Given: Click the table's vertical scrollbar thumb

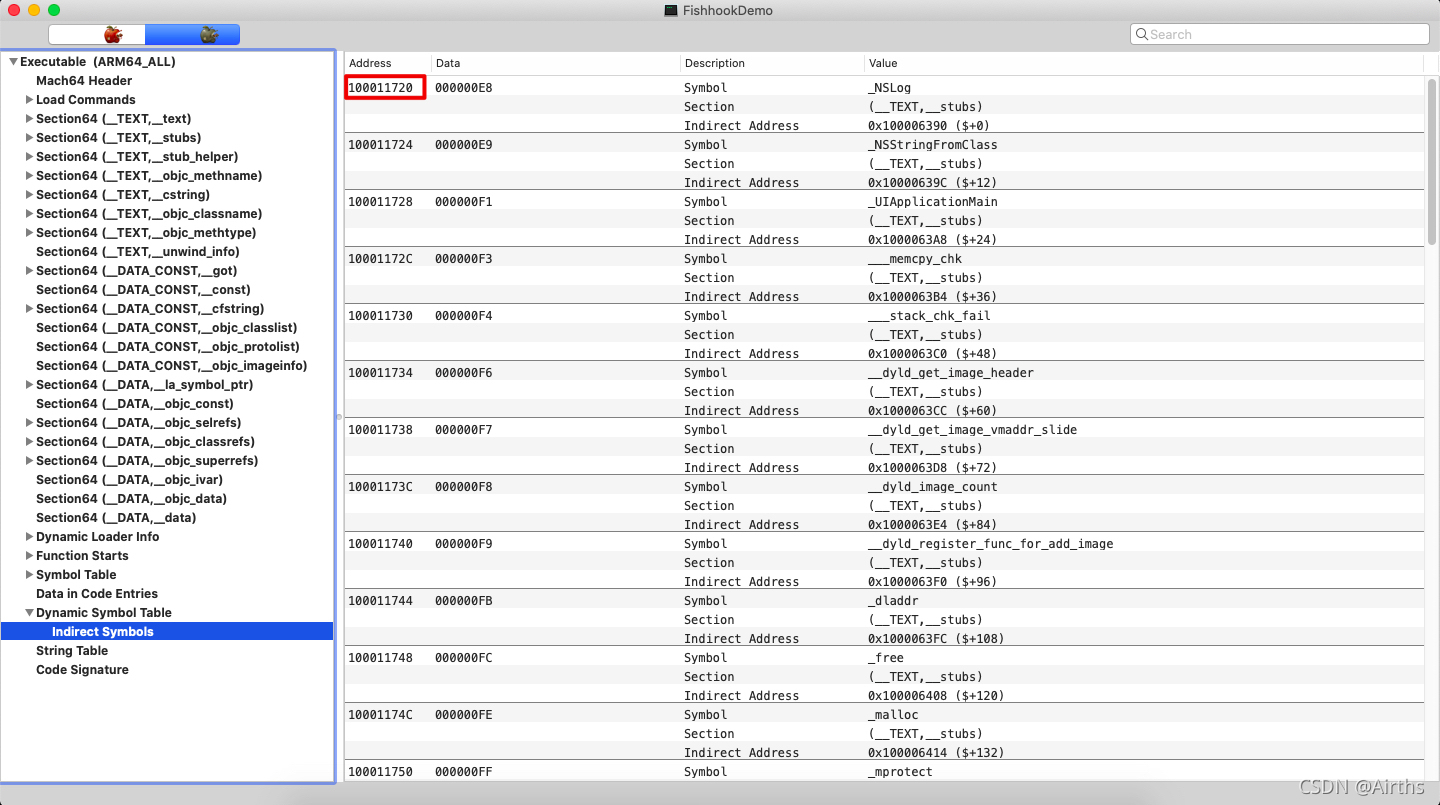Looking at the screenshot, I should (1432, 160).
